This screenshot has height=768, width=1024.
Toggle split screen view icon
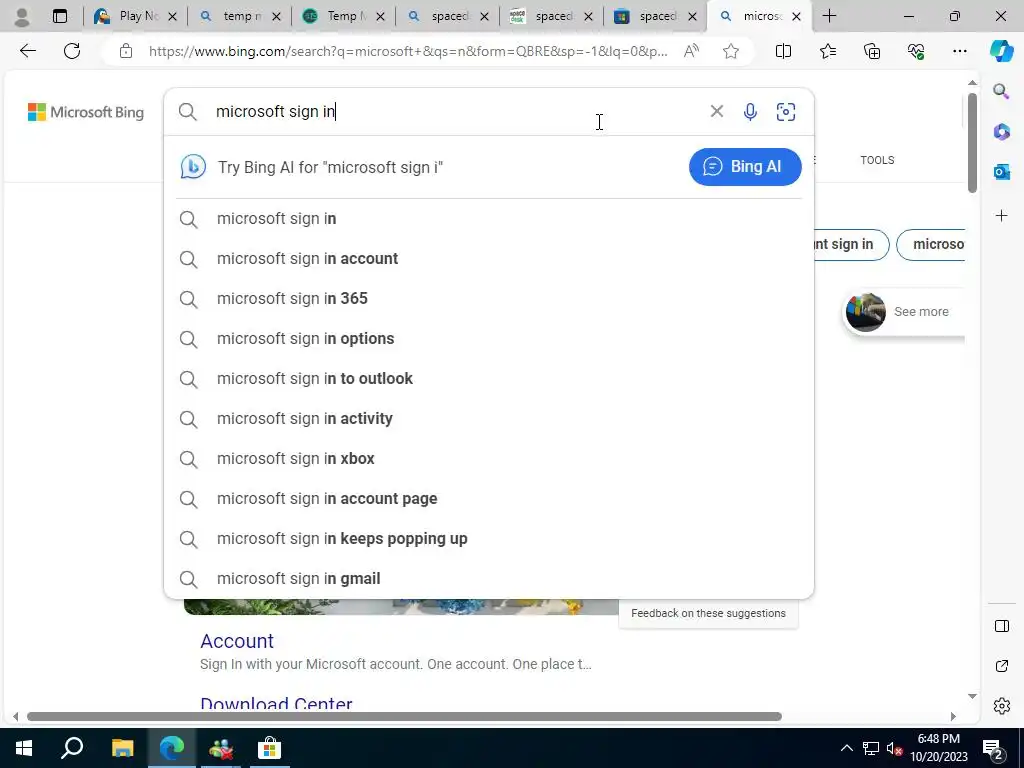click(x=783, y=51)
